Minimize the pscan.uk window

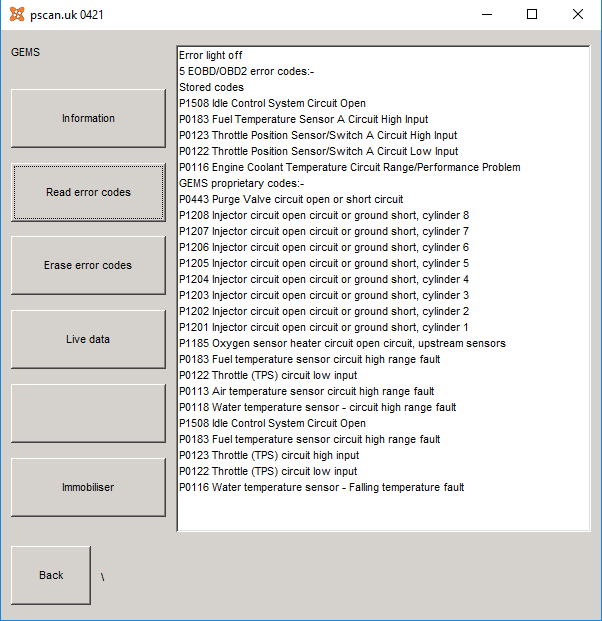(x=487, y=15)
